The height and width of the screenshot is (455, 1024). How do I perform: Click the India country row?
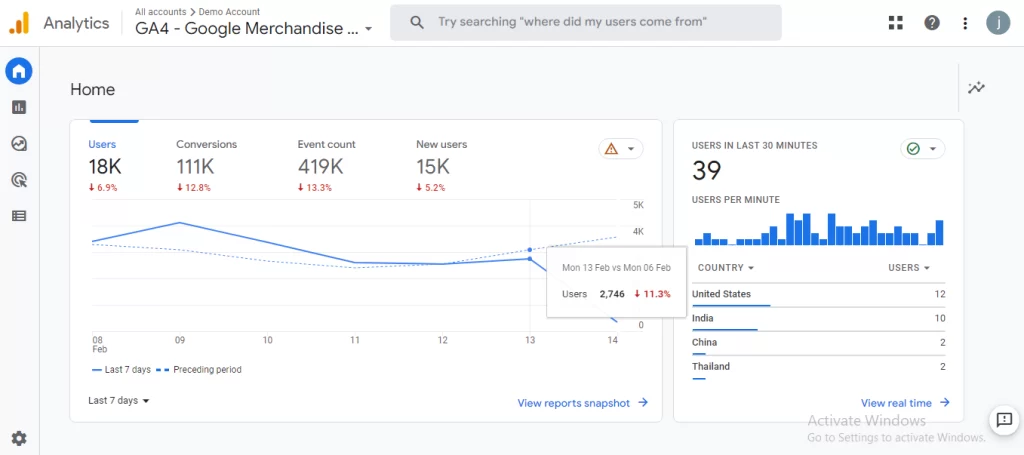click(x=818, y=319)
